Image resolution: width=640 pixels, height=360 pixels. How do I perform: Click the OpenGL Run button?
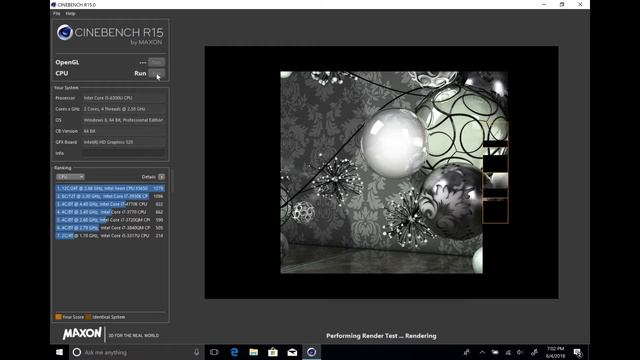tap(157, 62)
